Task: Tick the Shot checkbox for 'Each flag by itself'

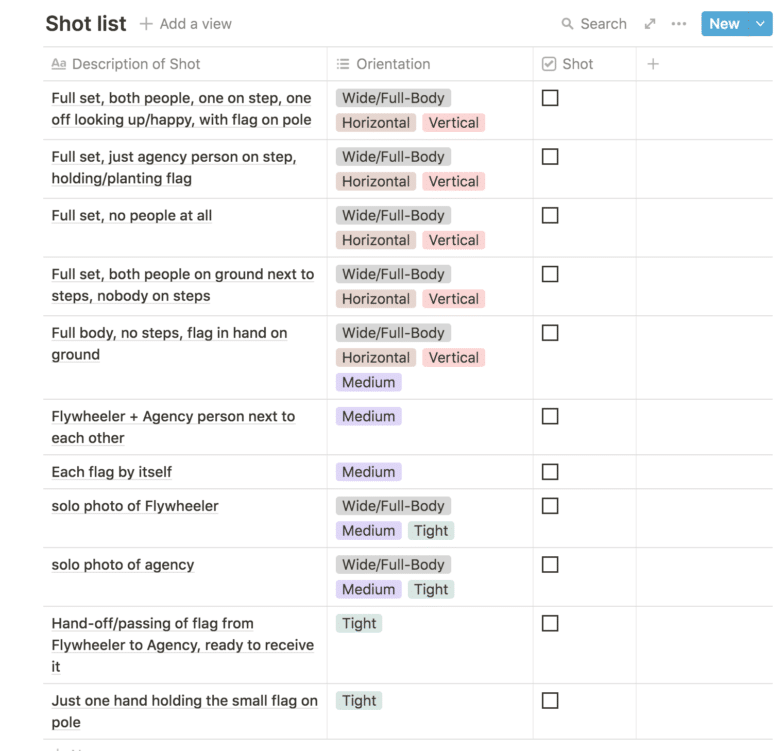Action: (x=550, y=472)
